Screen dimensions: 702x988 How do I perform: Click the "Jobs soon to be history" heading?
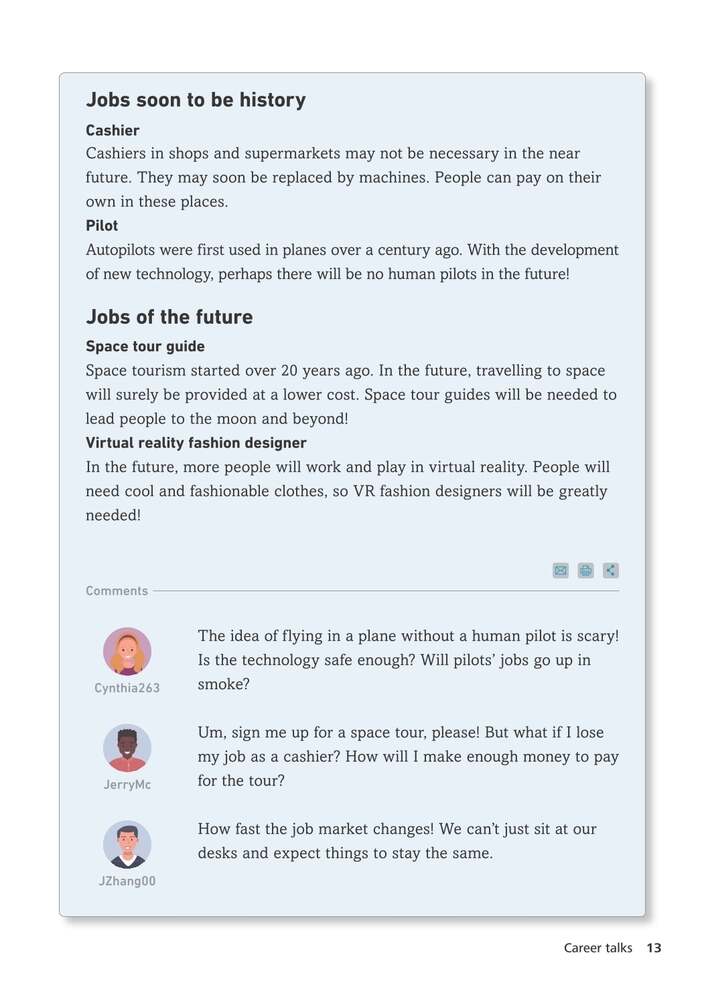click(x=196, y=100)
